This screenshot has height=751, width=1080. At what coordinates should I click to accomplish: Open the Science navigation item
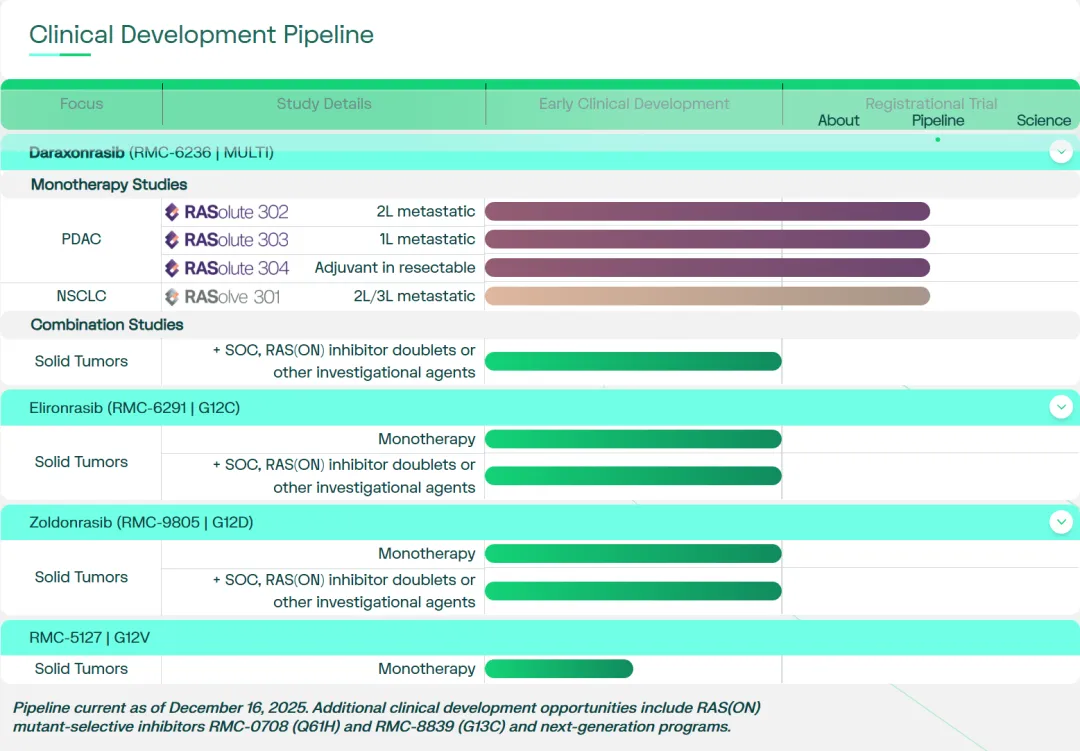point(1043,120)
